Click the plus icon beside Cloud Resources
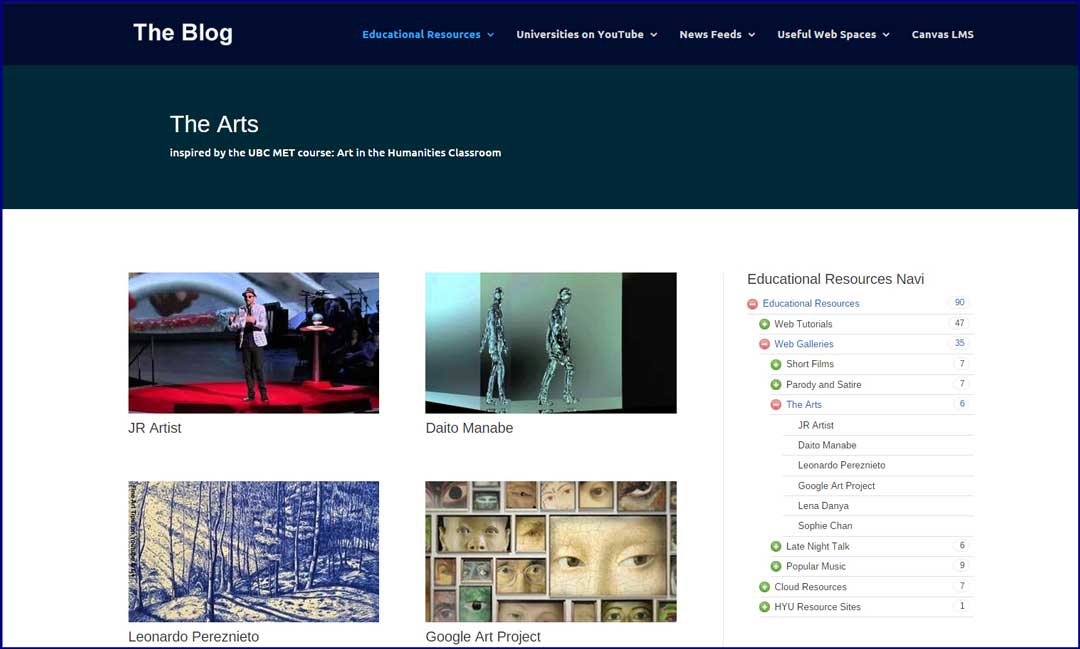1080x649 pixels. 764,586
